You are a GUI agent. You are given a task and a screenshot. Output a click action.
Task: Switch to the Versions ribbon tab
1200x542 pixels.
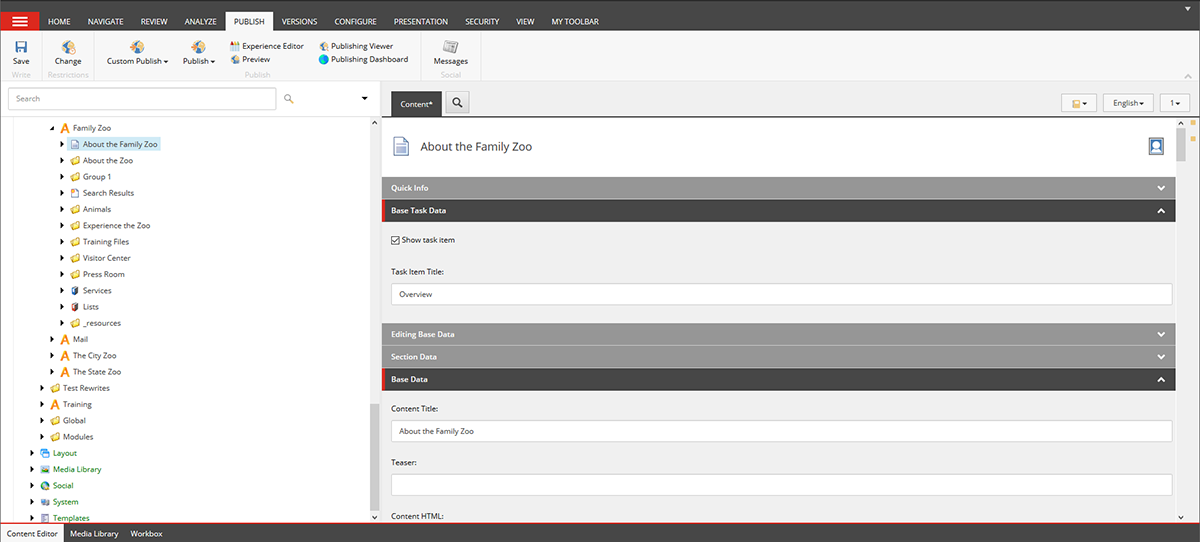pyautogui.click(x=299, y=21)
